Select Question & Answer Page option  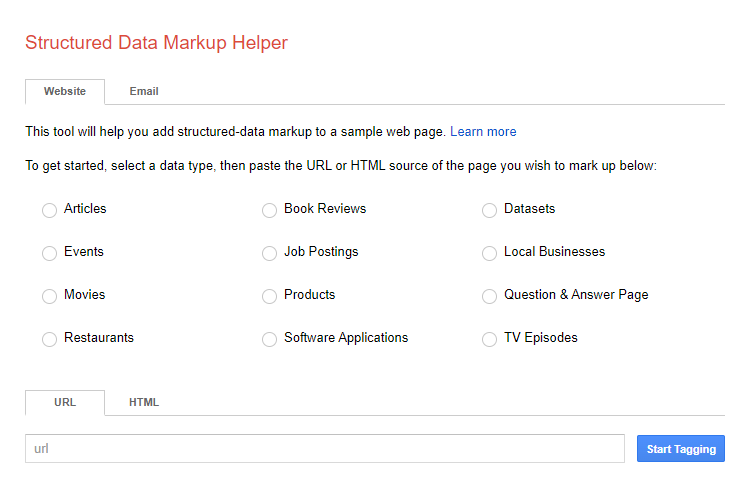pos(489,296)
